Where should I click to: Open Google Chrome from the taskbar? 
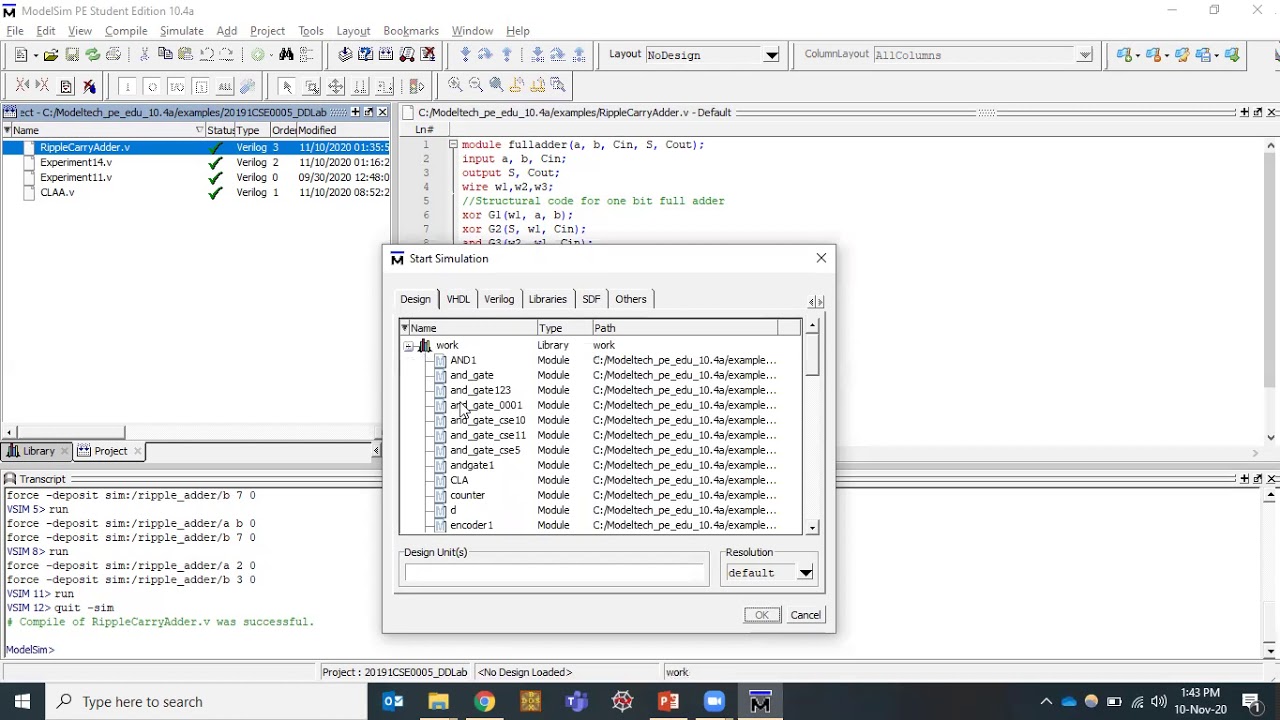click(484, 701)
